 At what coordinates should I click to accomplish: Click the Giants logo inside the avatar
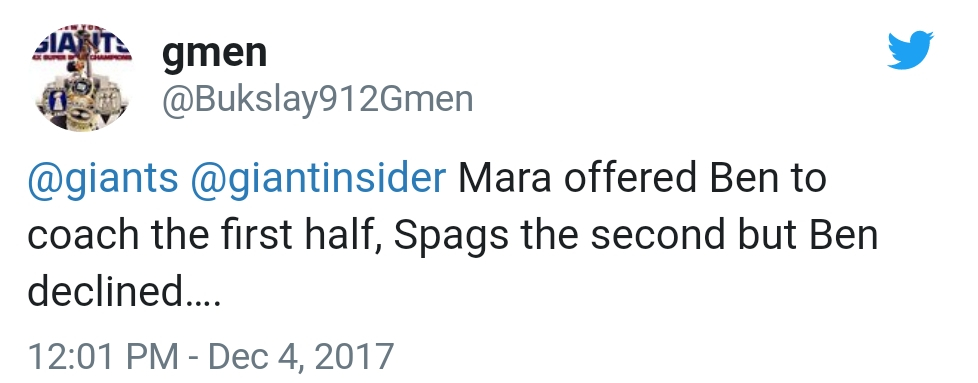point(82,45)
